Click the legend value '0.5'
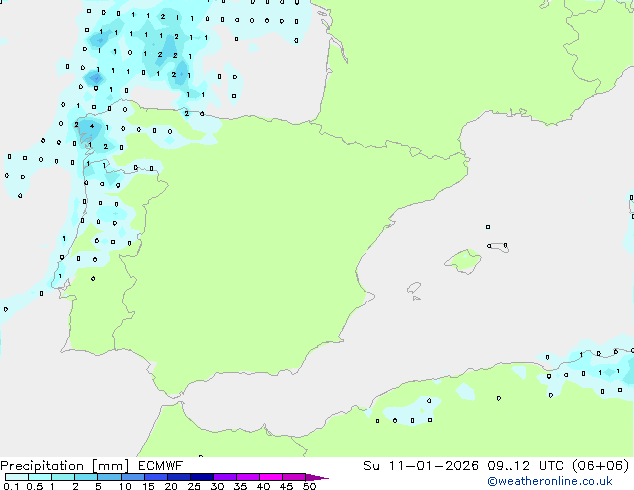Screen dimensions: 634x490 35,486
